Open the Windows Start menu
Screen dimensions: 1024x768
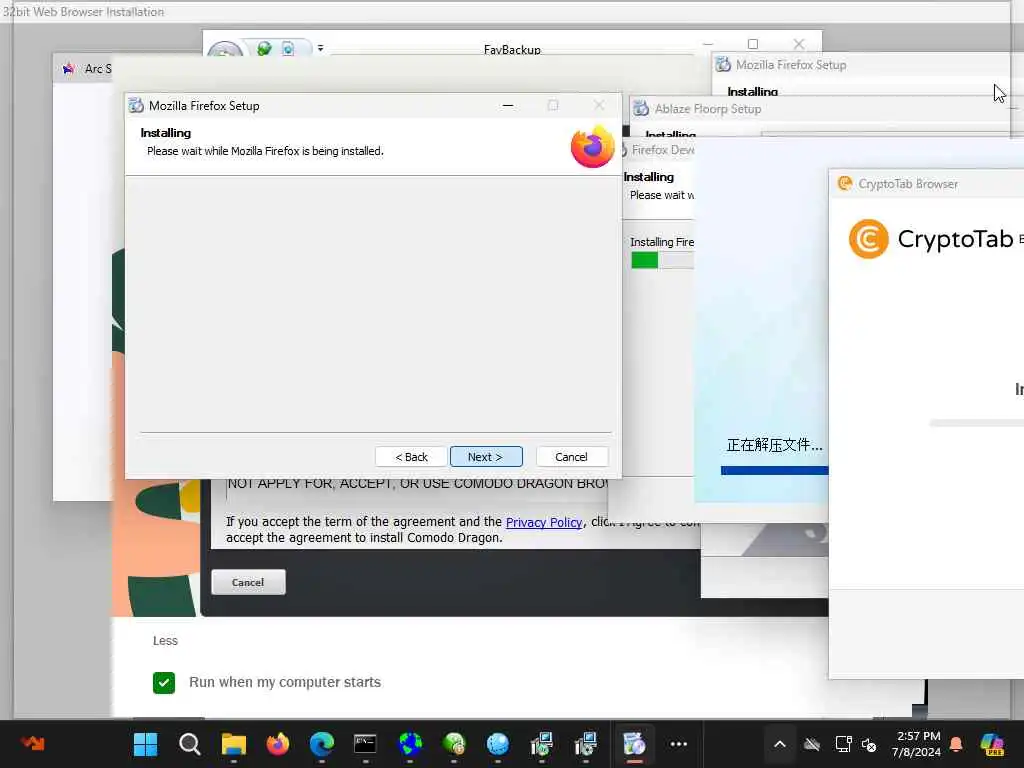click(145, 744)
